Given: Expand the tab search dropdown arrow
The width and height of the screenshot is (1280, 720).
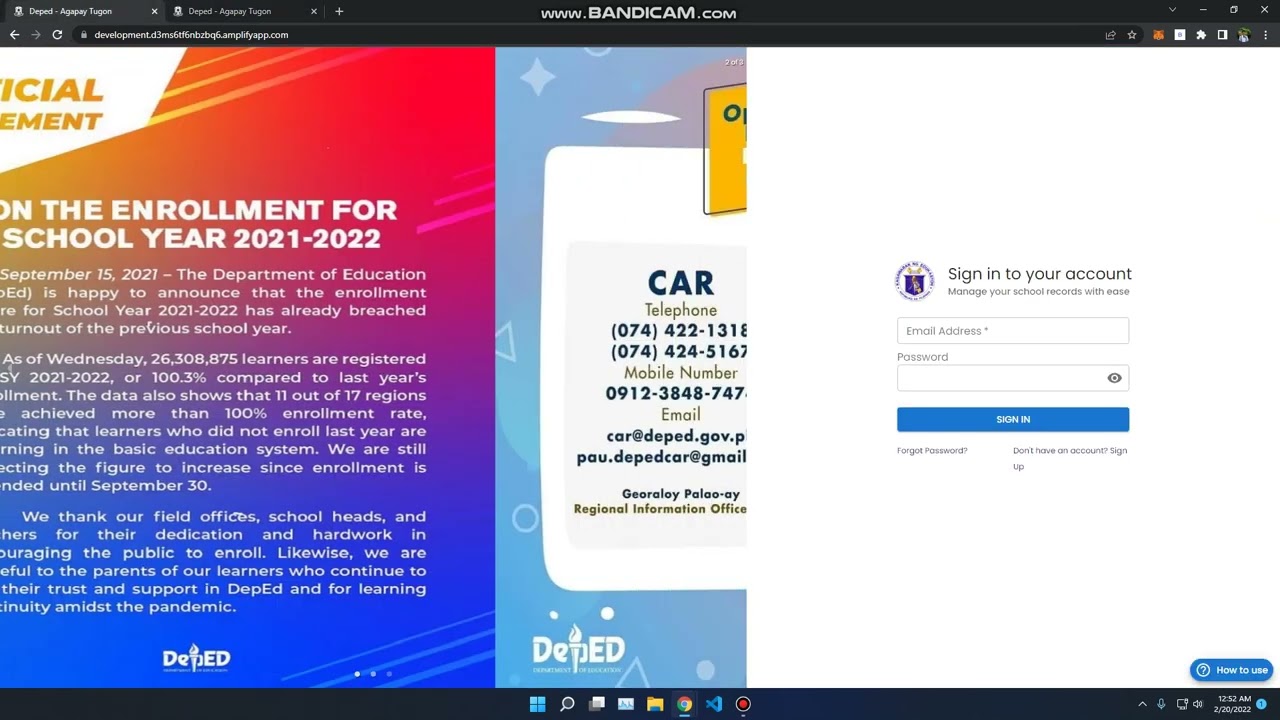Looking at the screenshot, I should point(1173,10).
